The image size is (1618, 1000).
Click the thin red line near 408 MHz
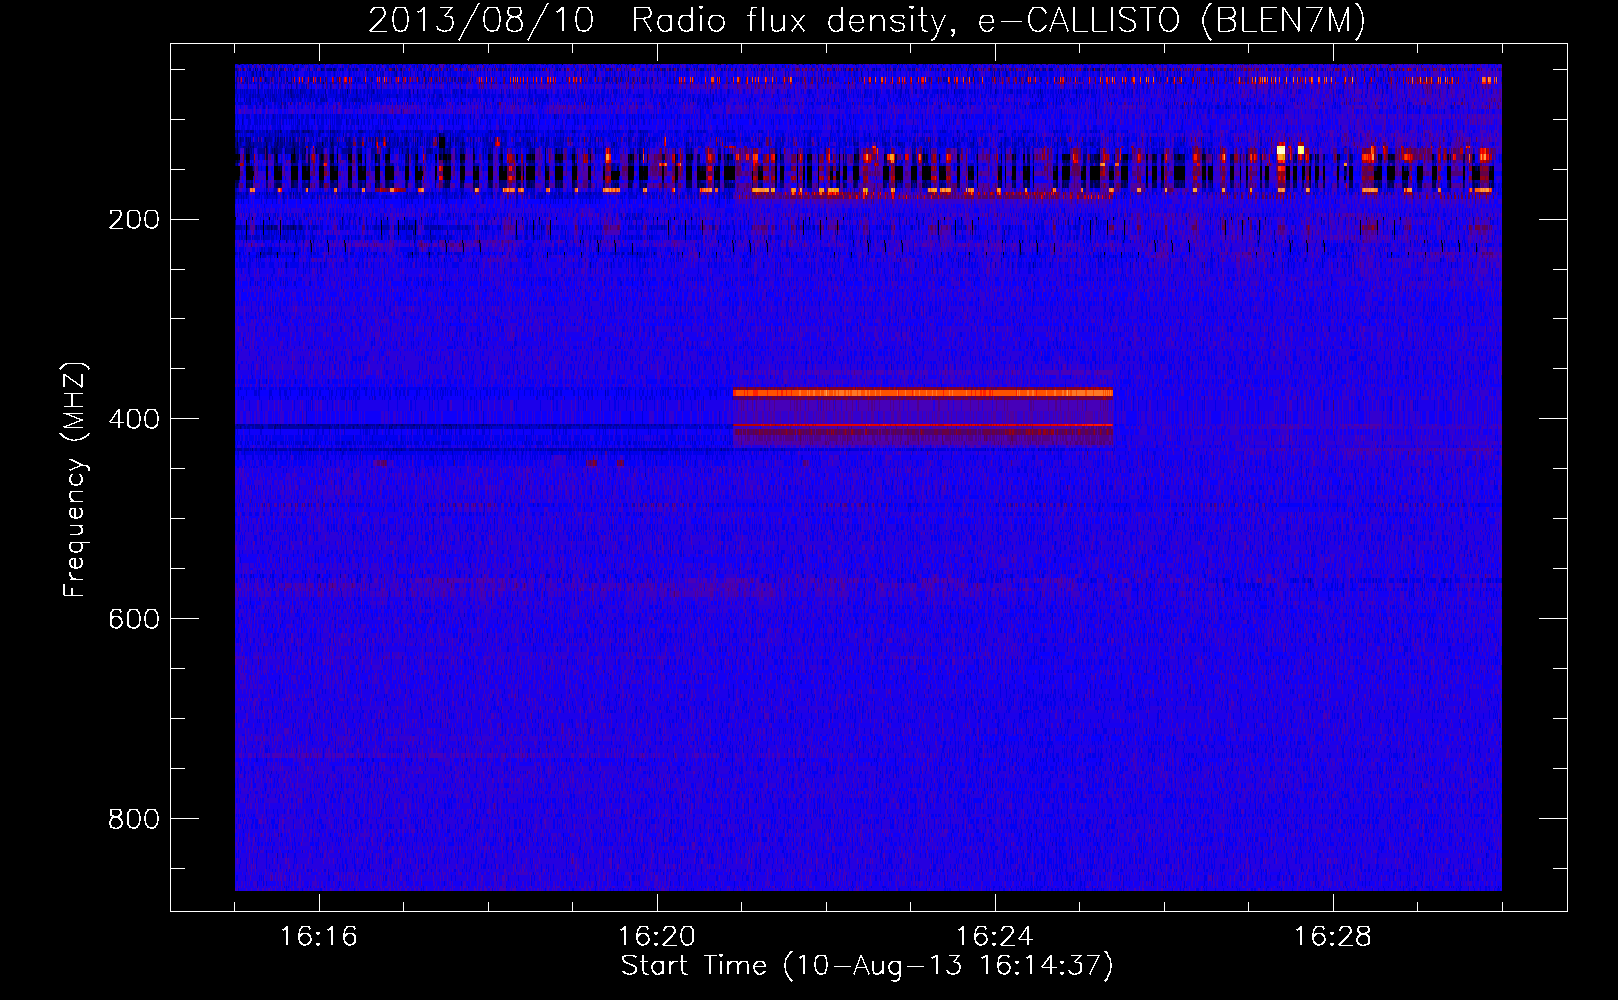point(923,425)
